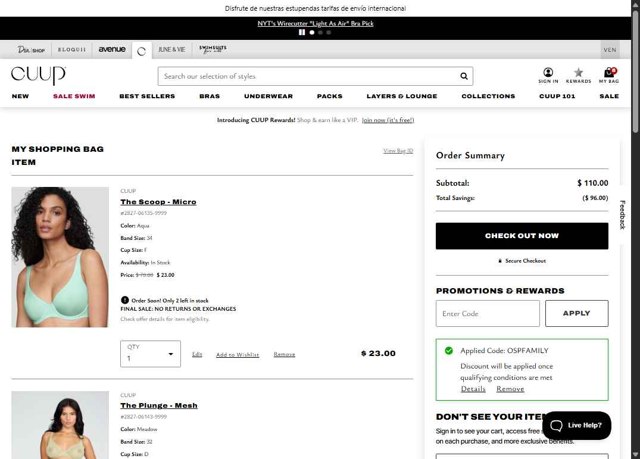640x459 pixels.
Task: Open the Dia Shop brand tab
Action: coord(31,50)
